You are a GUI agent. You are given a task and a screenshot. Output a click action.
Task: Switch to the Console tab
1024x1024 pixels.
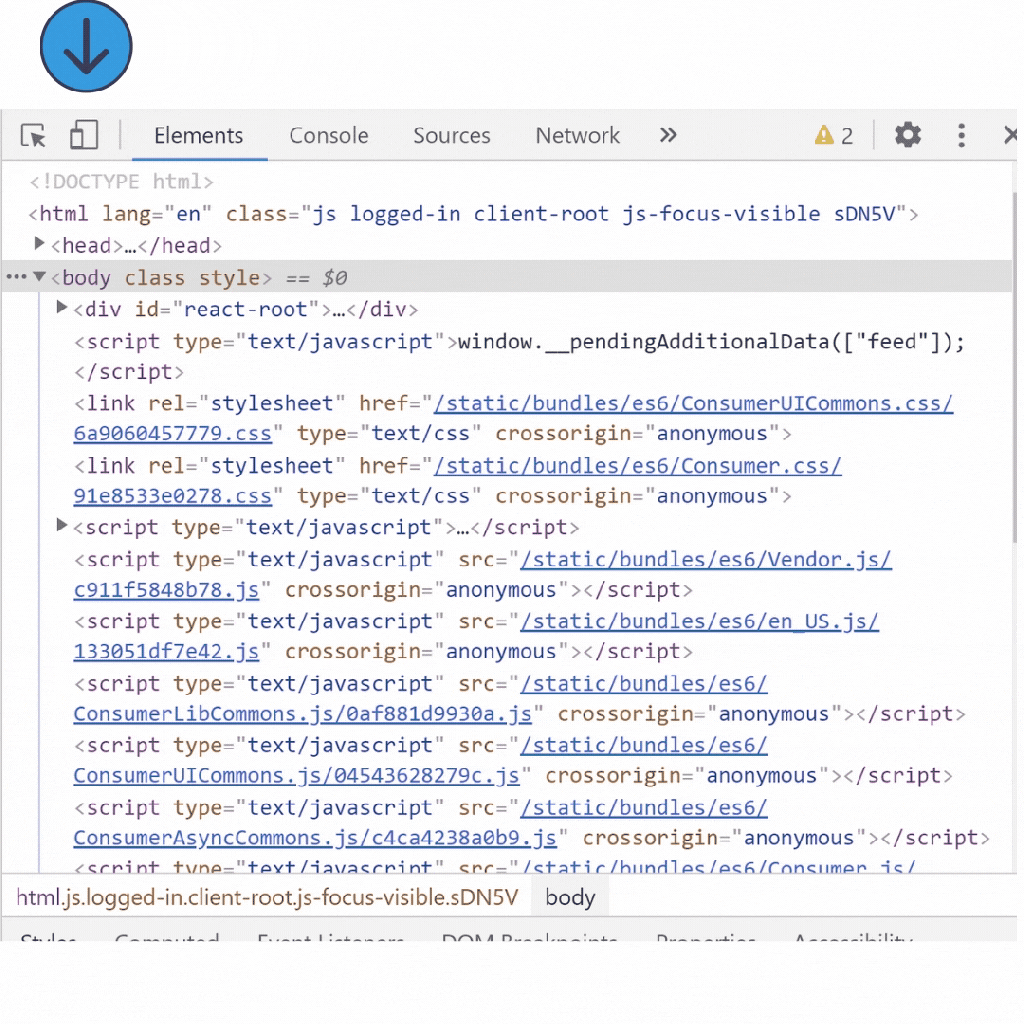pos(328,136)
